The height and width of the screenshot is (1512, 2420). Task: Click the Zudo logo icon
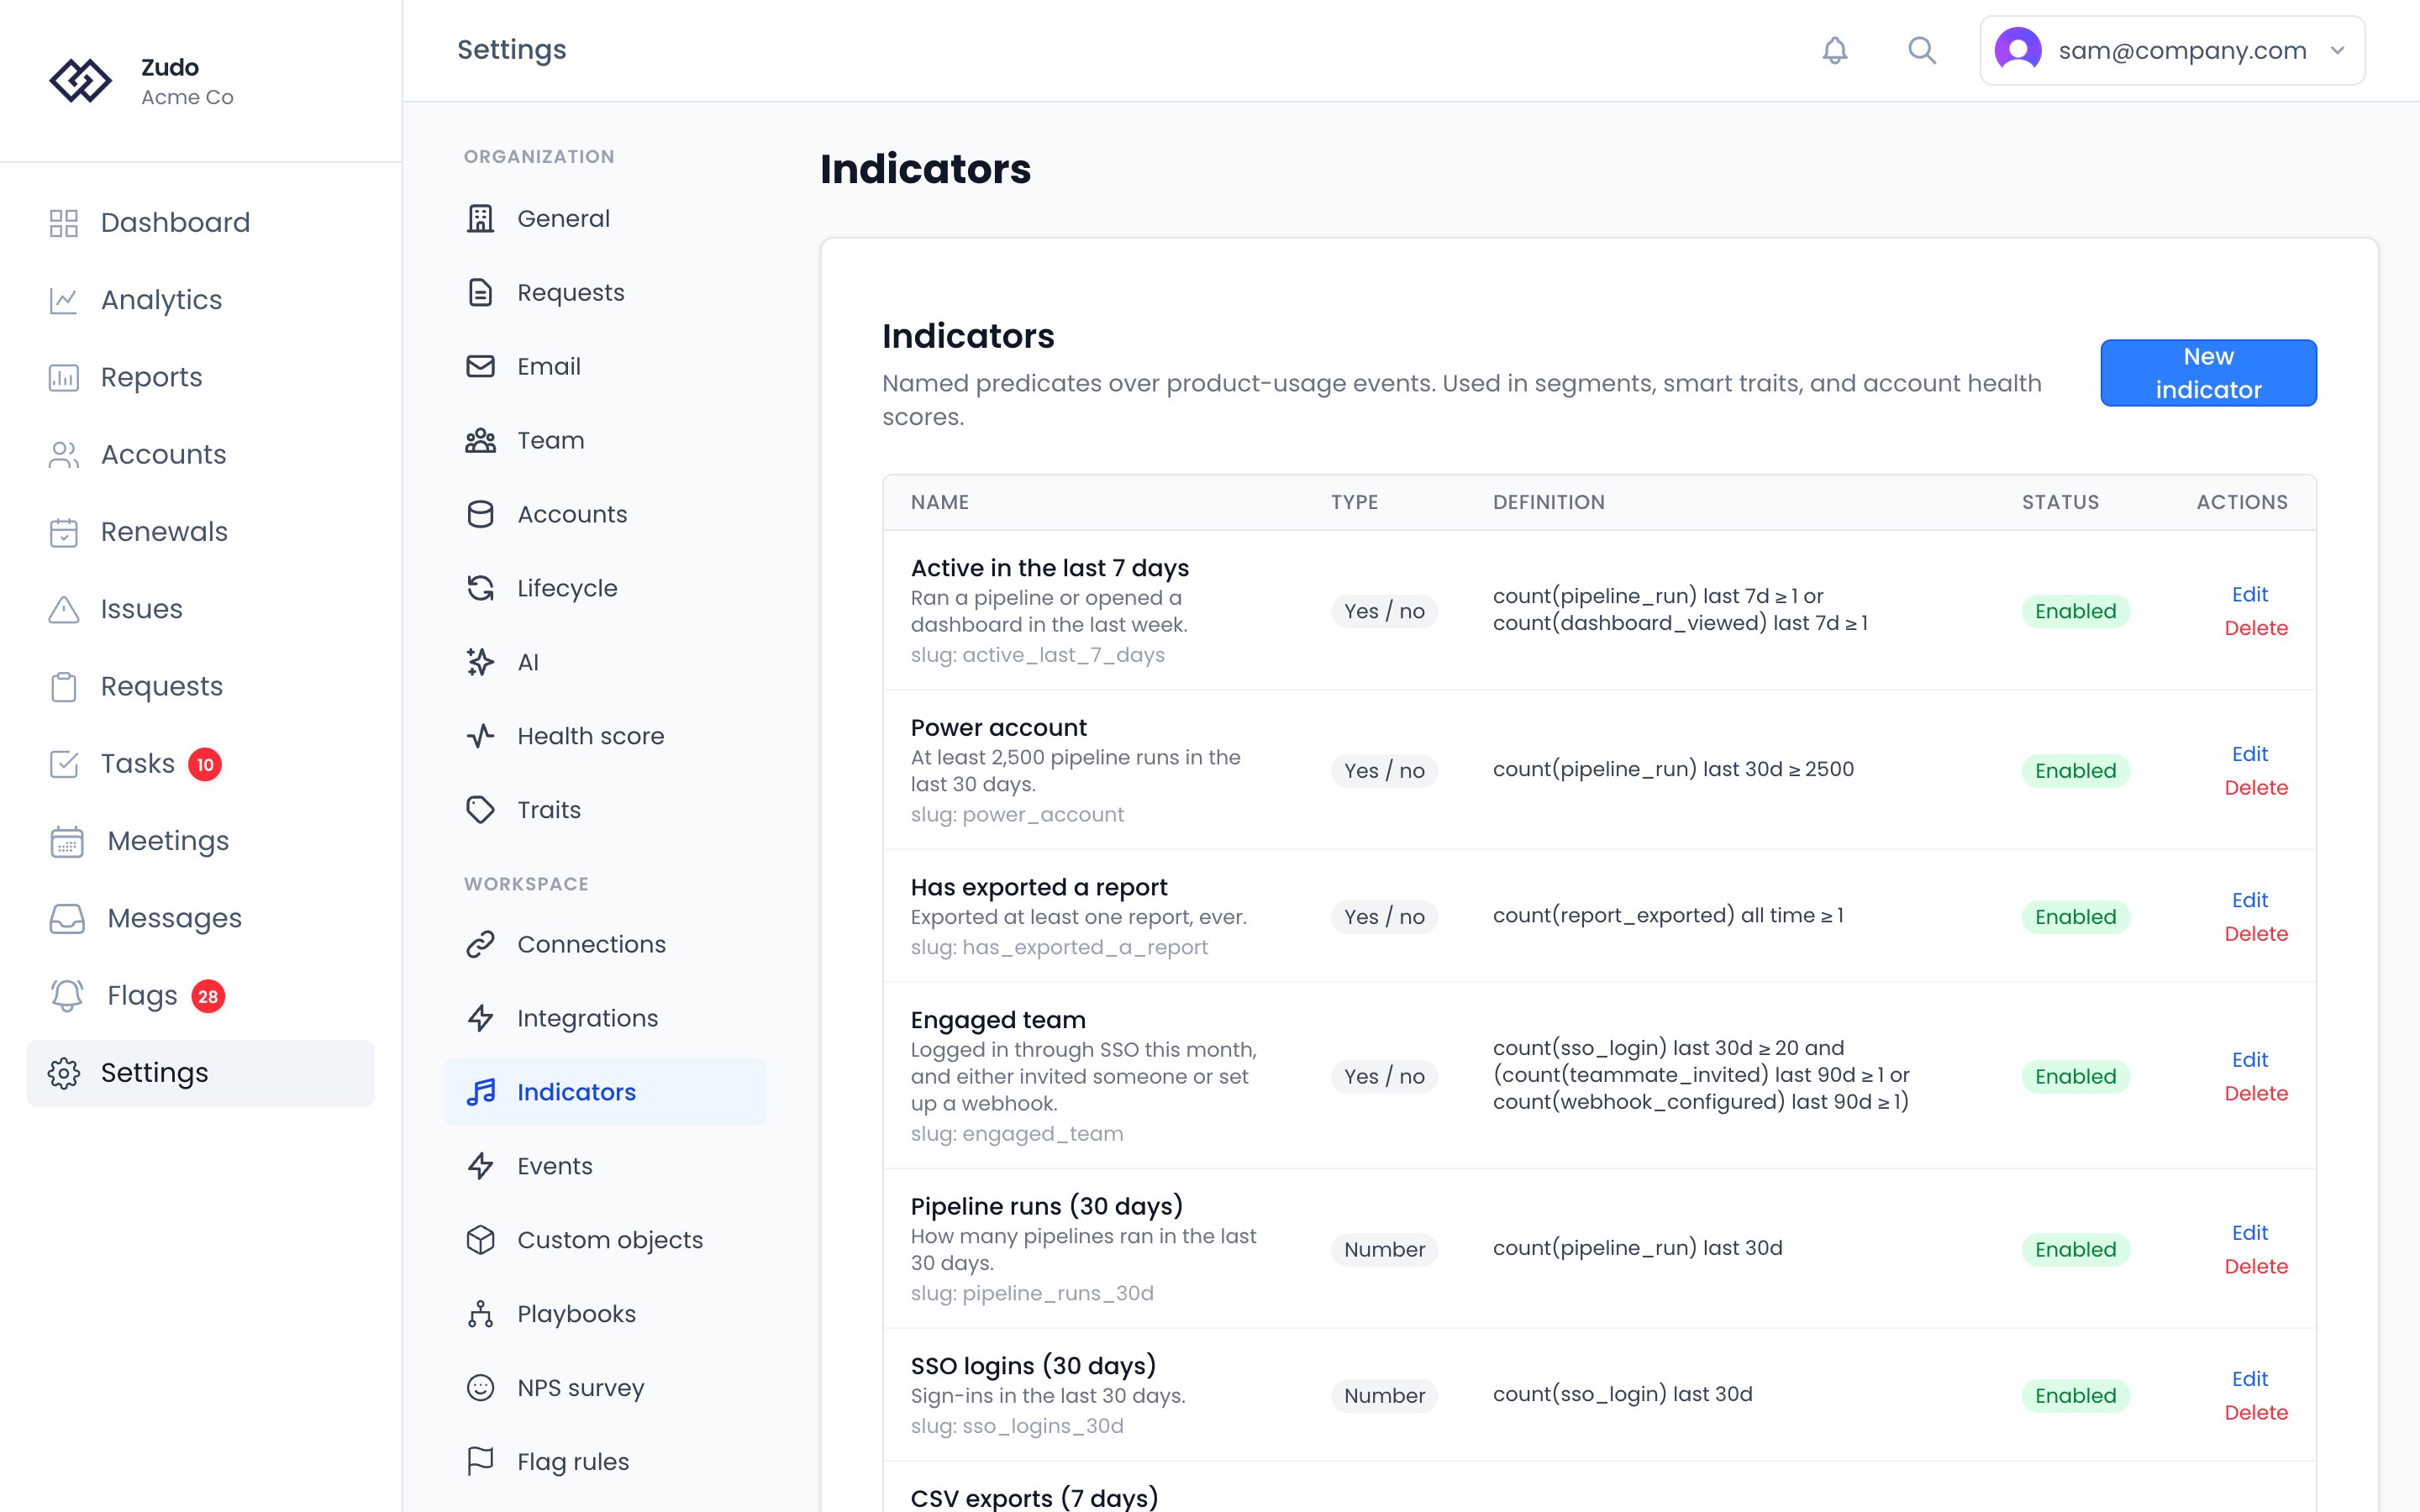(80, 81)
